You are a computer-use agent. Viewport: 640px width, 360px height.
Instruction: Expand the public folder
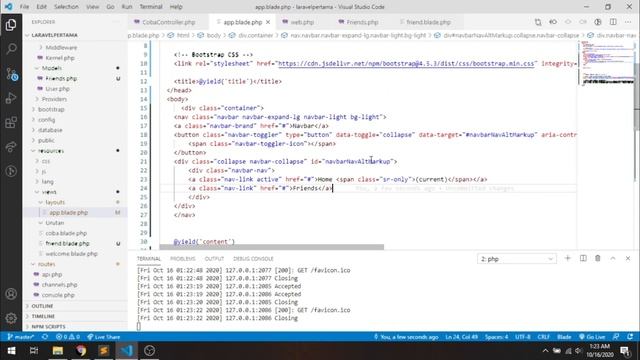46,140
